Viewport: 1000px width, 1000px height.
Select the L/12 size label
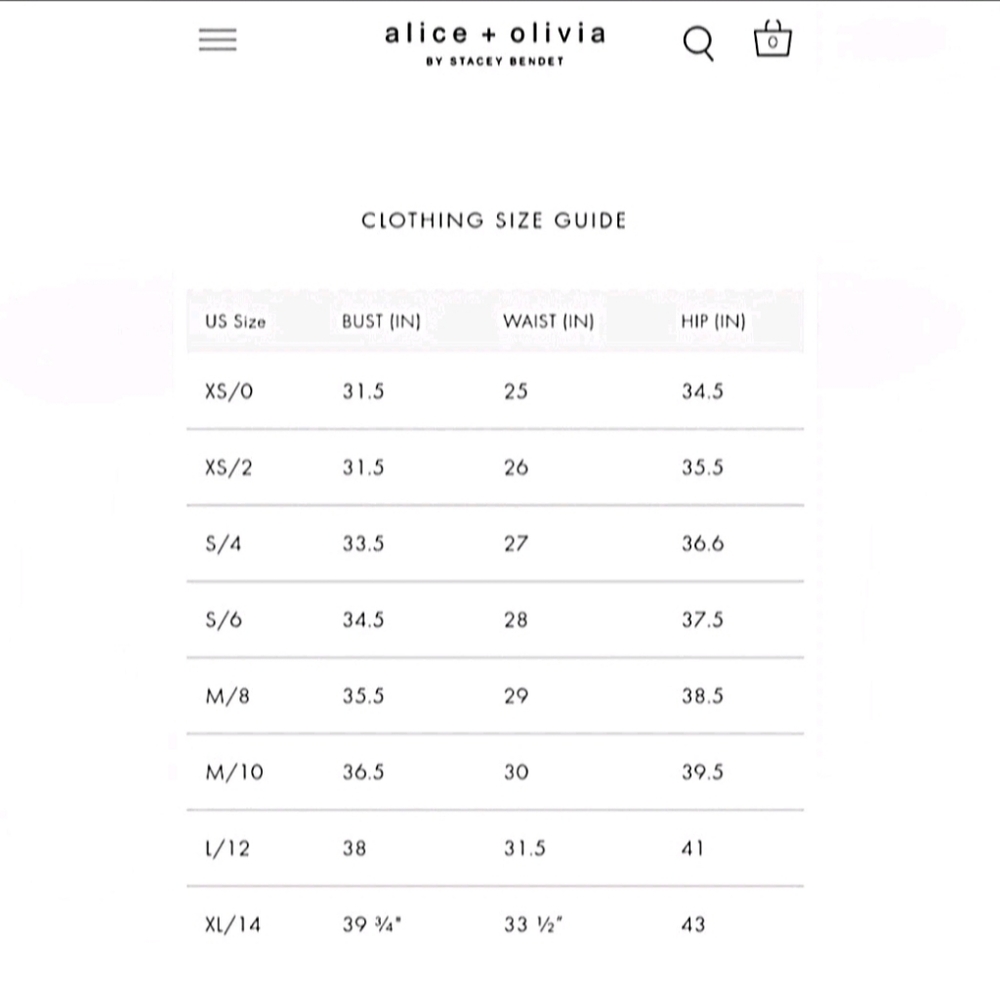(228, 848)
